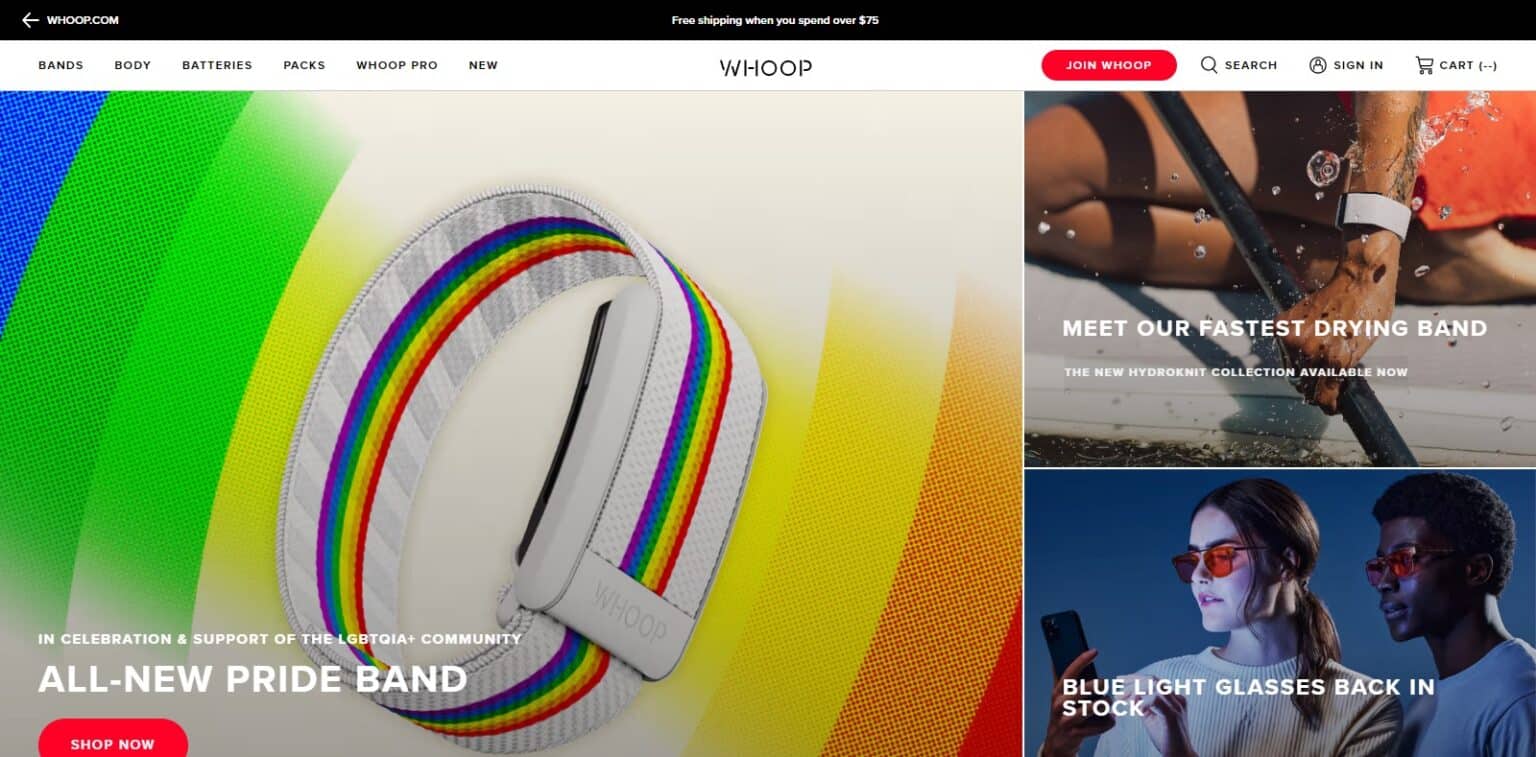Open the Packs menu
1536x757 pixels.
pyautogui.click(x=304, y=65)
